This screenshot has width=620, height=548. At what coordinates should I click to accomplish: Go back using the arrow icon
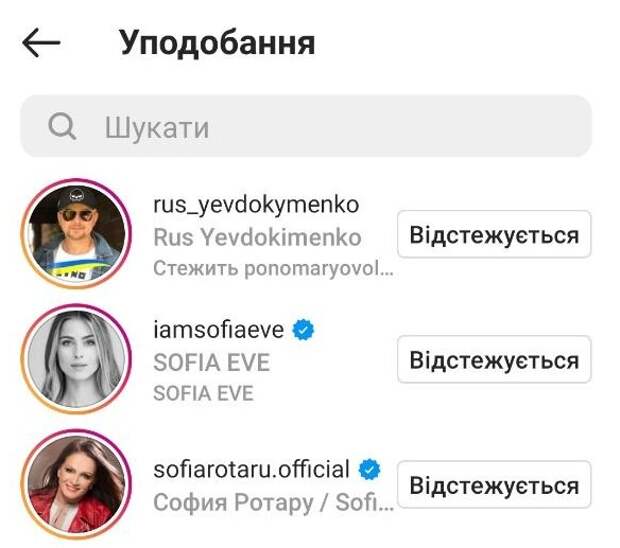point(41,42)
